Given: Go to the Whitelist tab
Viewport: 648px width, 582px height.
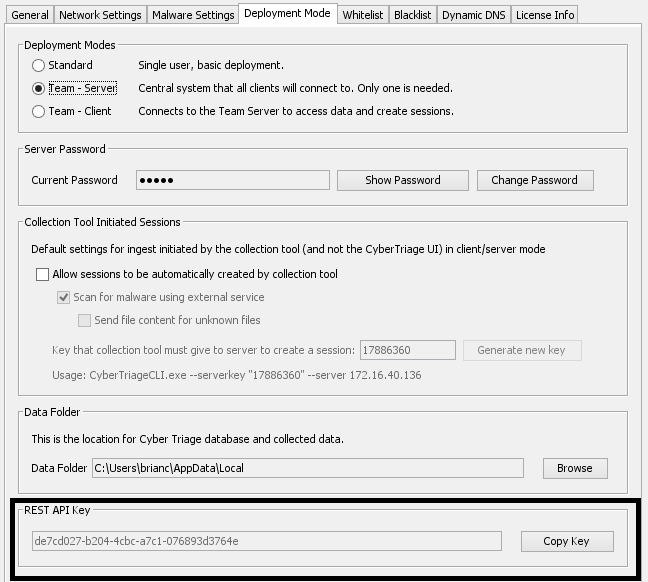Looking at the screenshot, I should 363,15.
